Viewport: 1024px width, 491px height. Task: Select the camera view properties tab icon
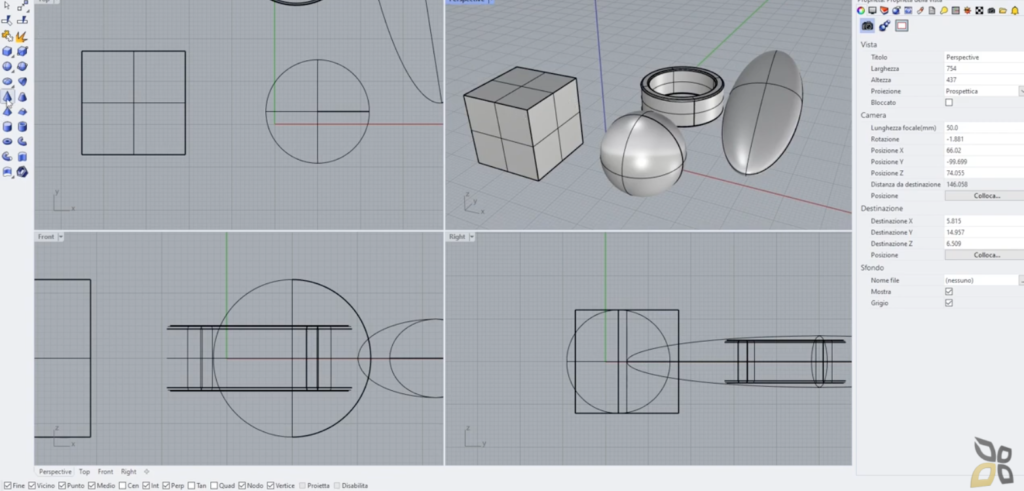pos(867,25)
